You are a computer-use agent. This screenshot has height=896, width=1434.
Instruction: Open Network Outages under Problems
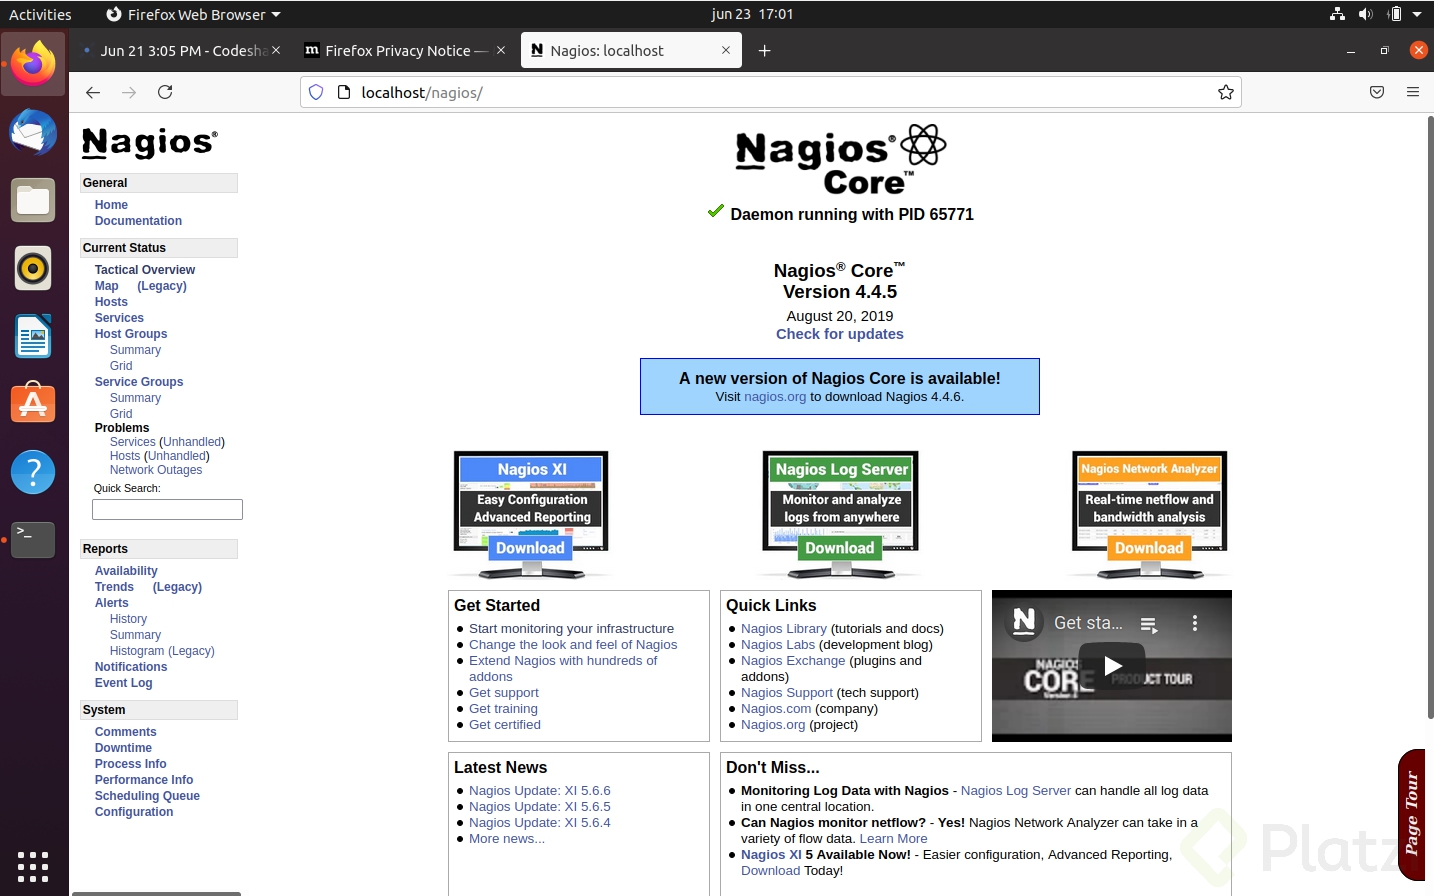[156, 470]
